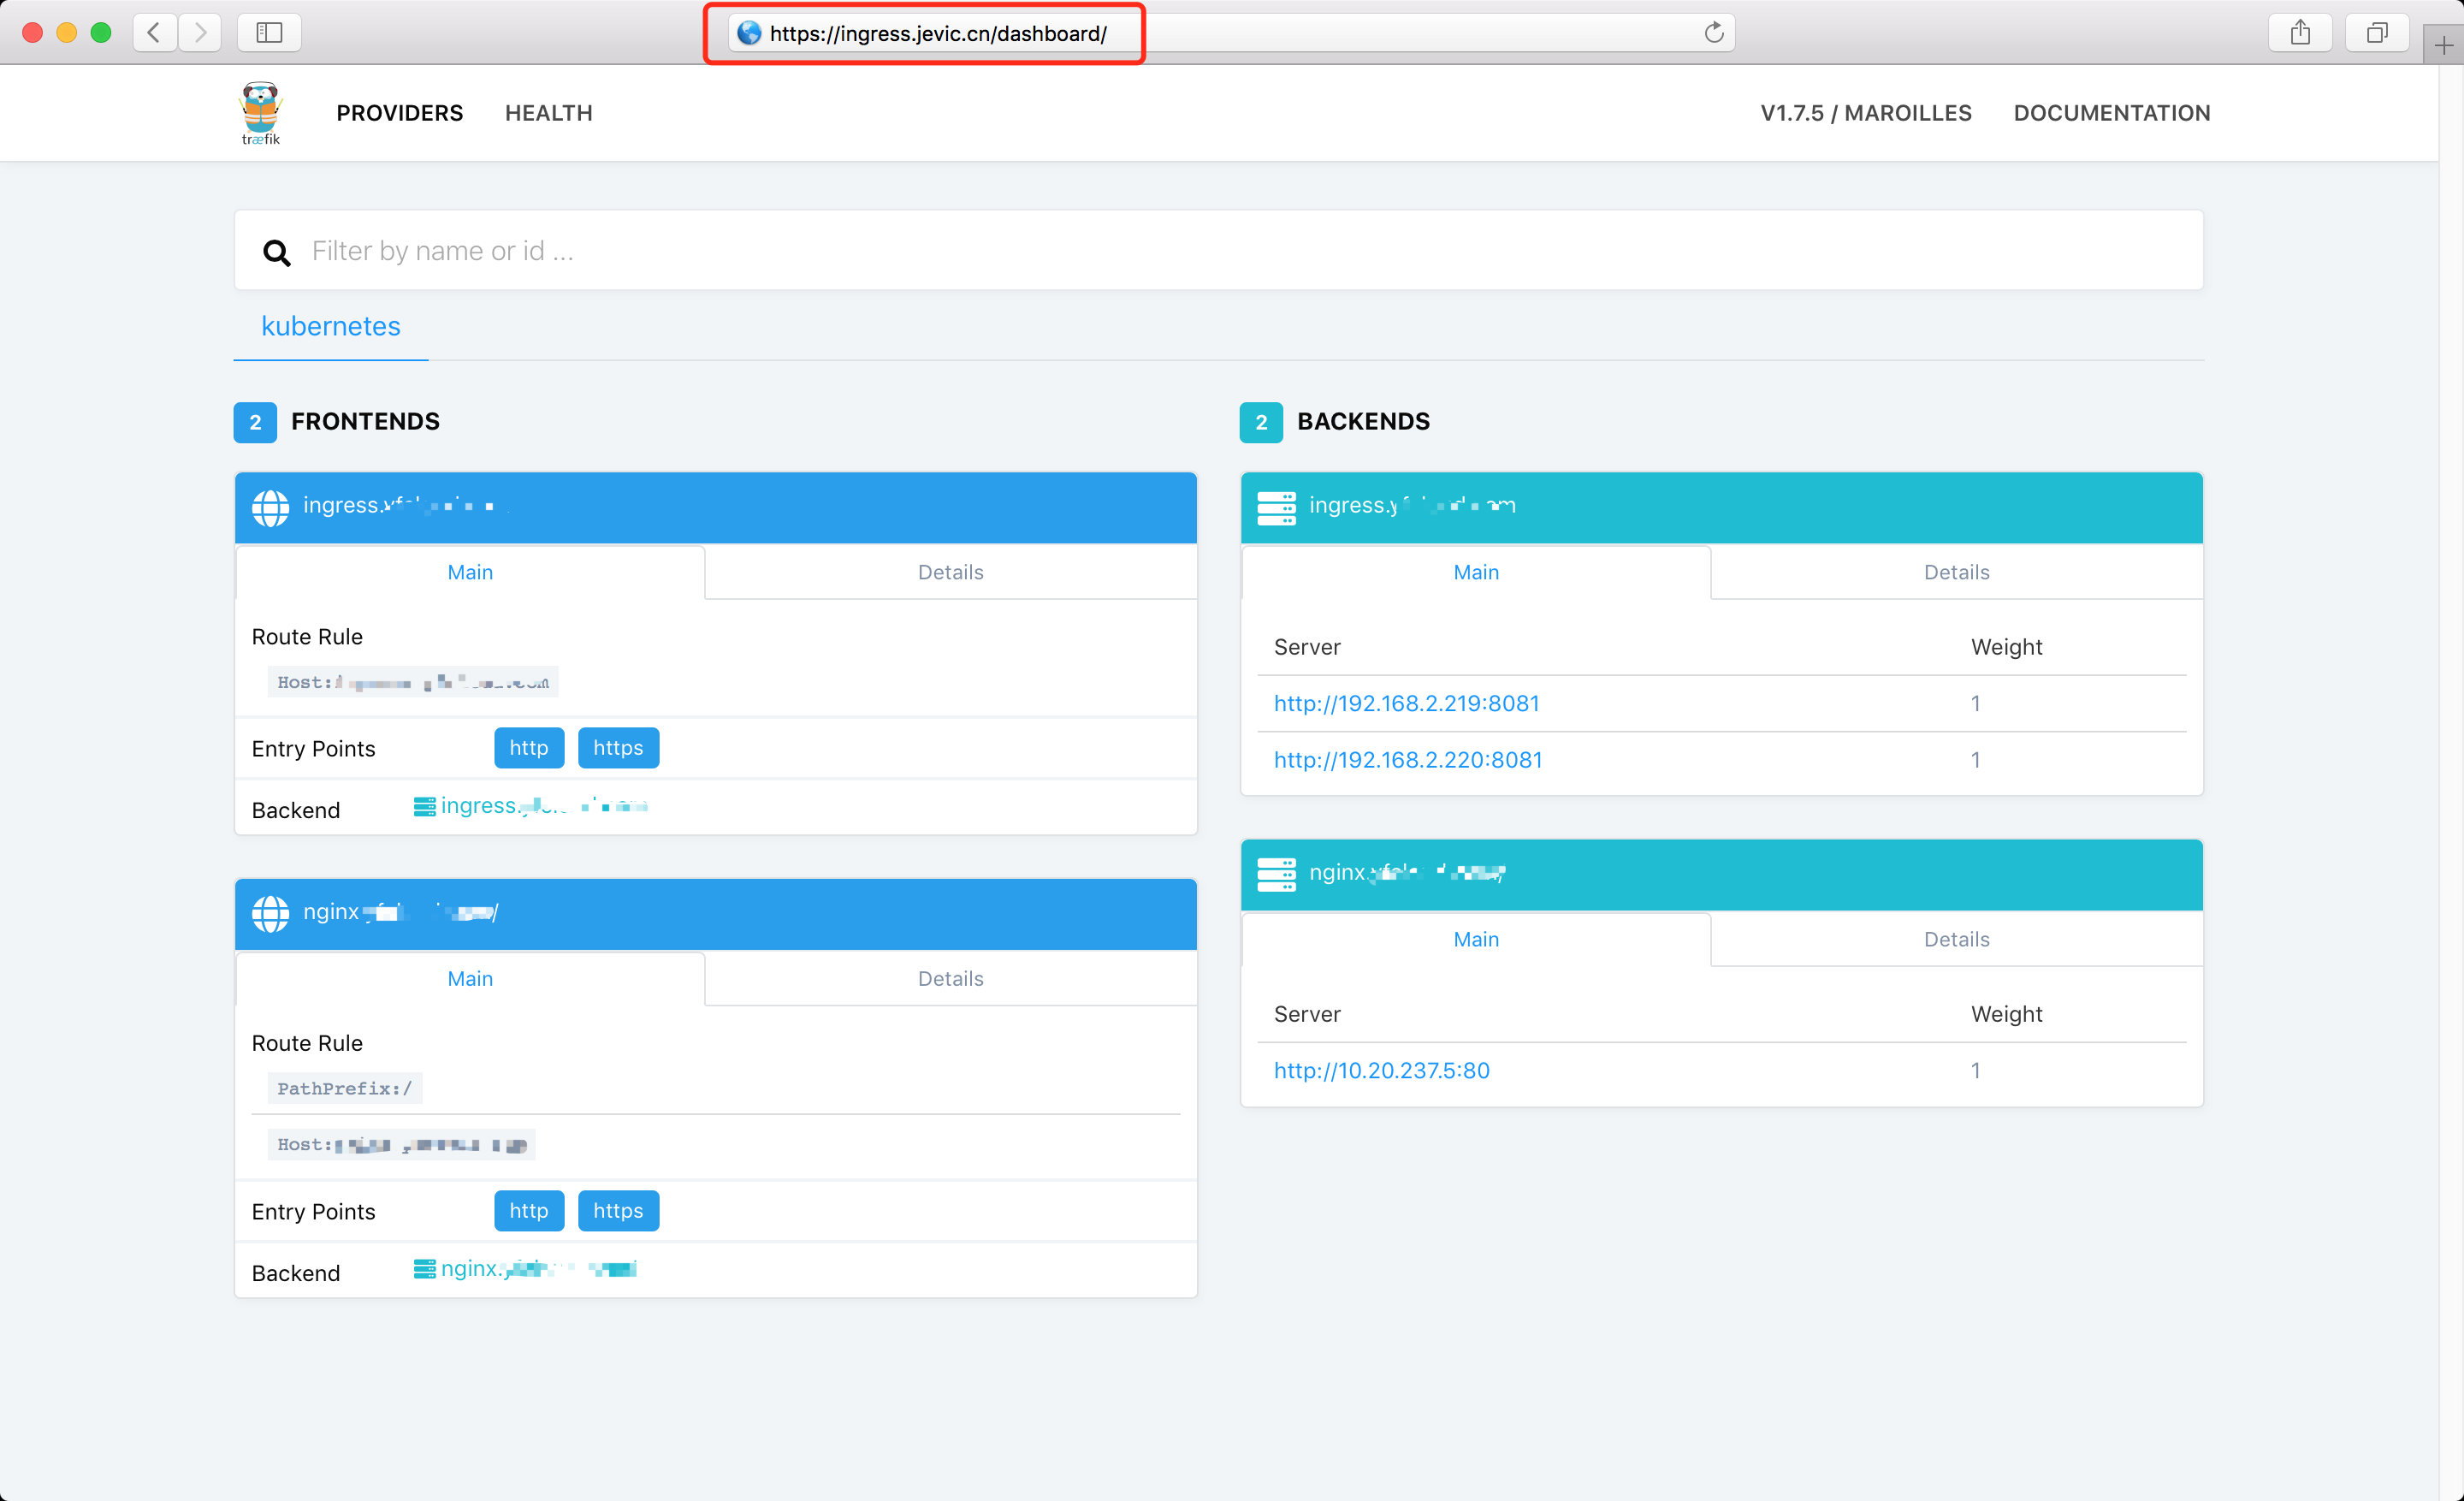Switch to Details tab of ingress frontend
Screen dimensions: 2464x1501
click(x=950, y=572)
